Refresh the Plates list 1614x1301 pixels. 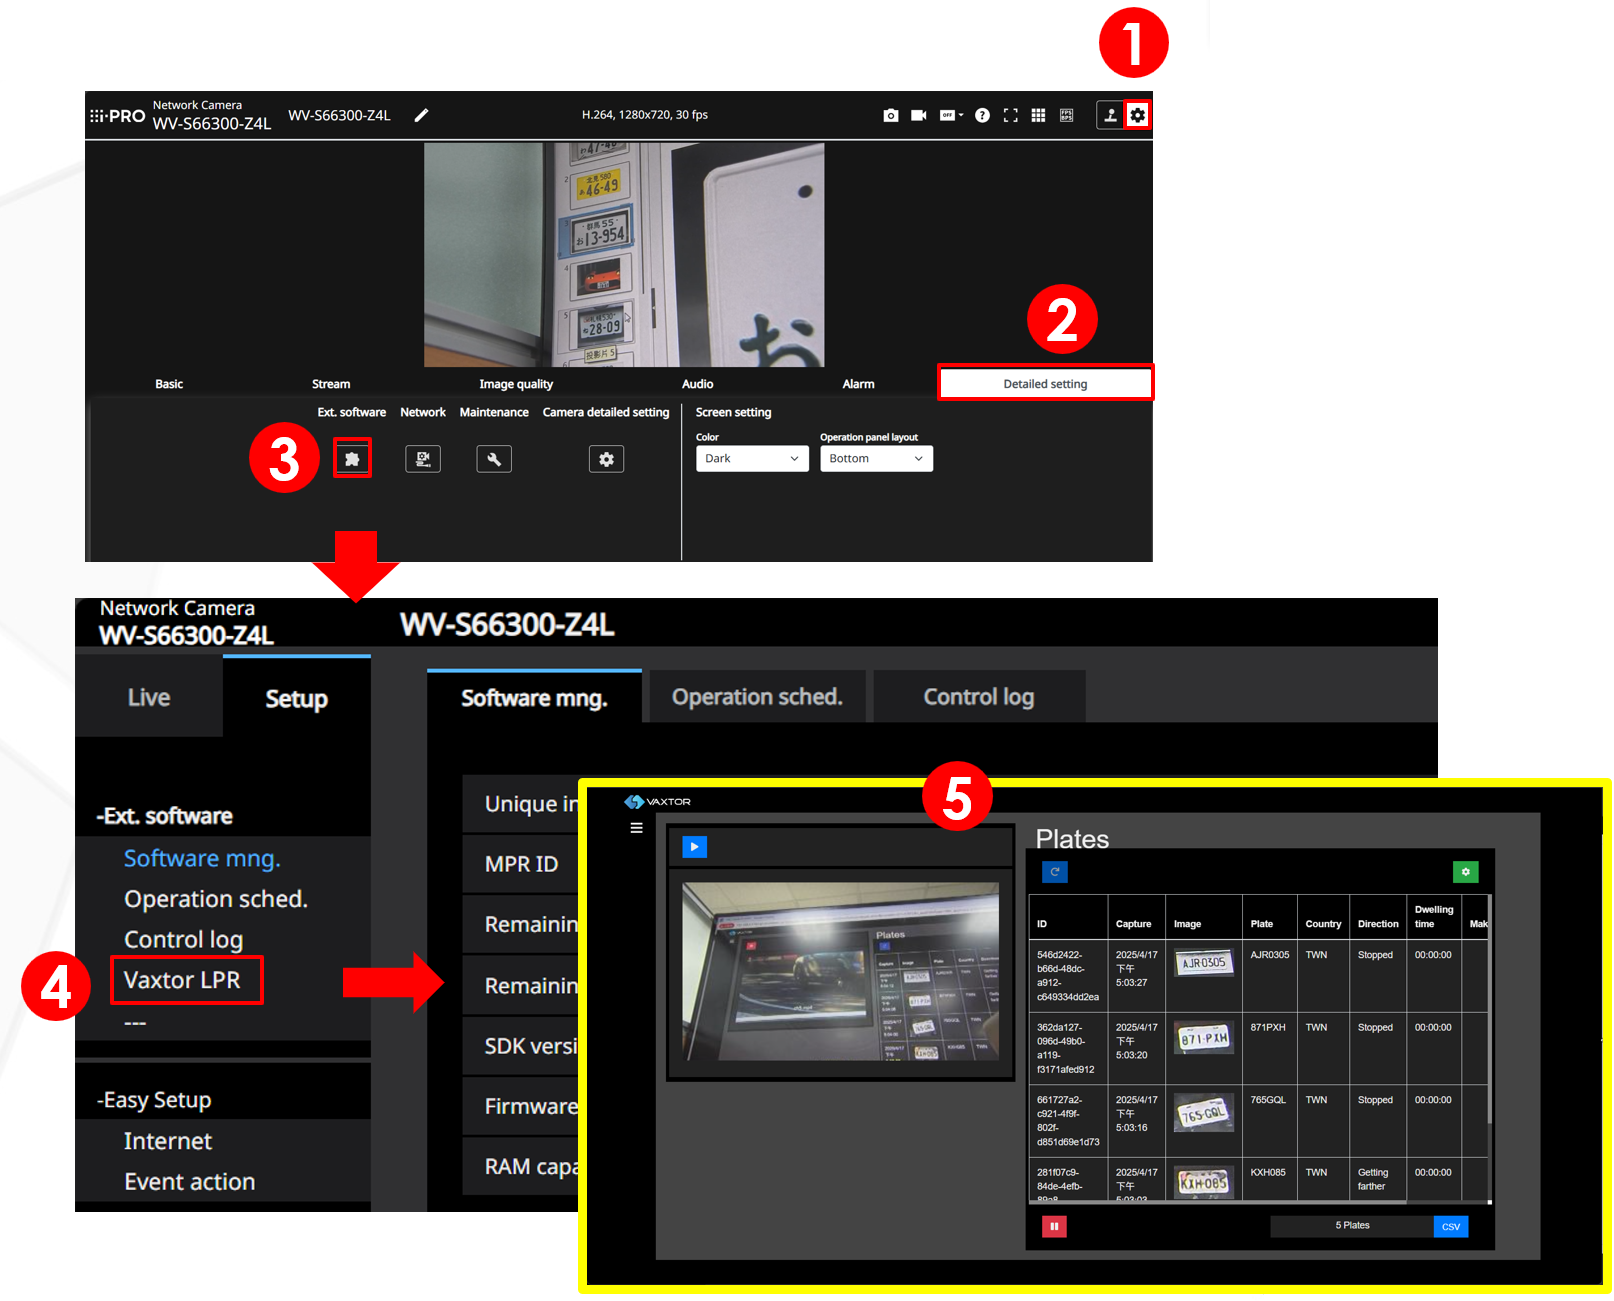(1055, 872)
